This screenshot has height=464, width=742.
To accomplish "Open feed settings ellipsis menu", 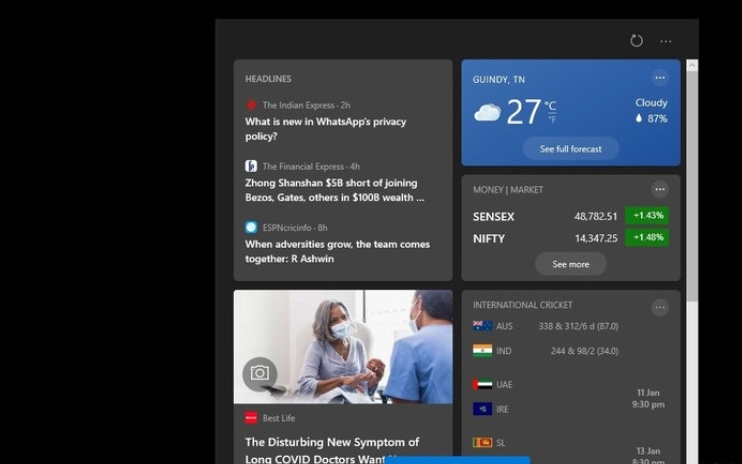I will click(666, 41).
